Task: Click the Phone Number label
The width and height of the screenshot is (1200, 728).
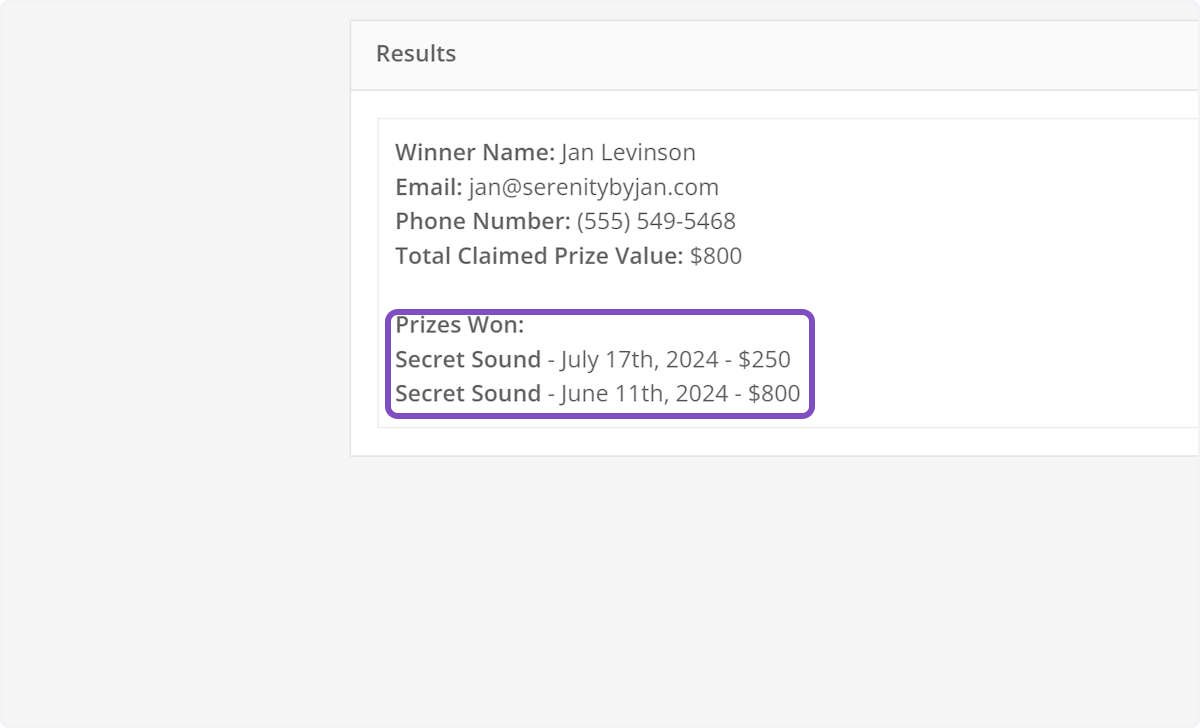Action: (x=482, y=222)
